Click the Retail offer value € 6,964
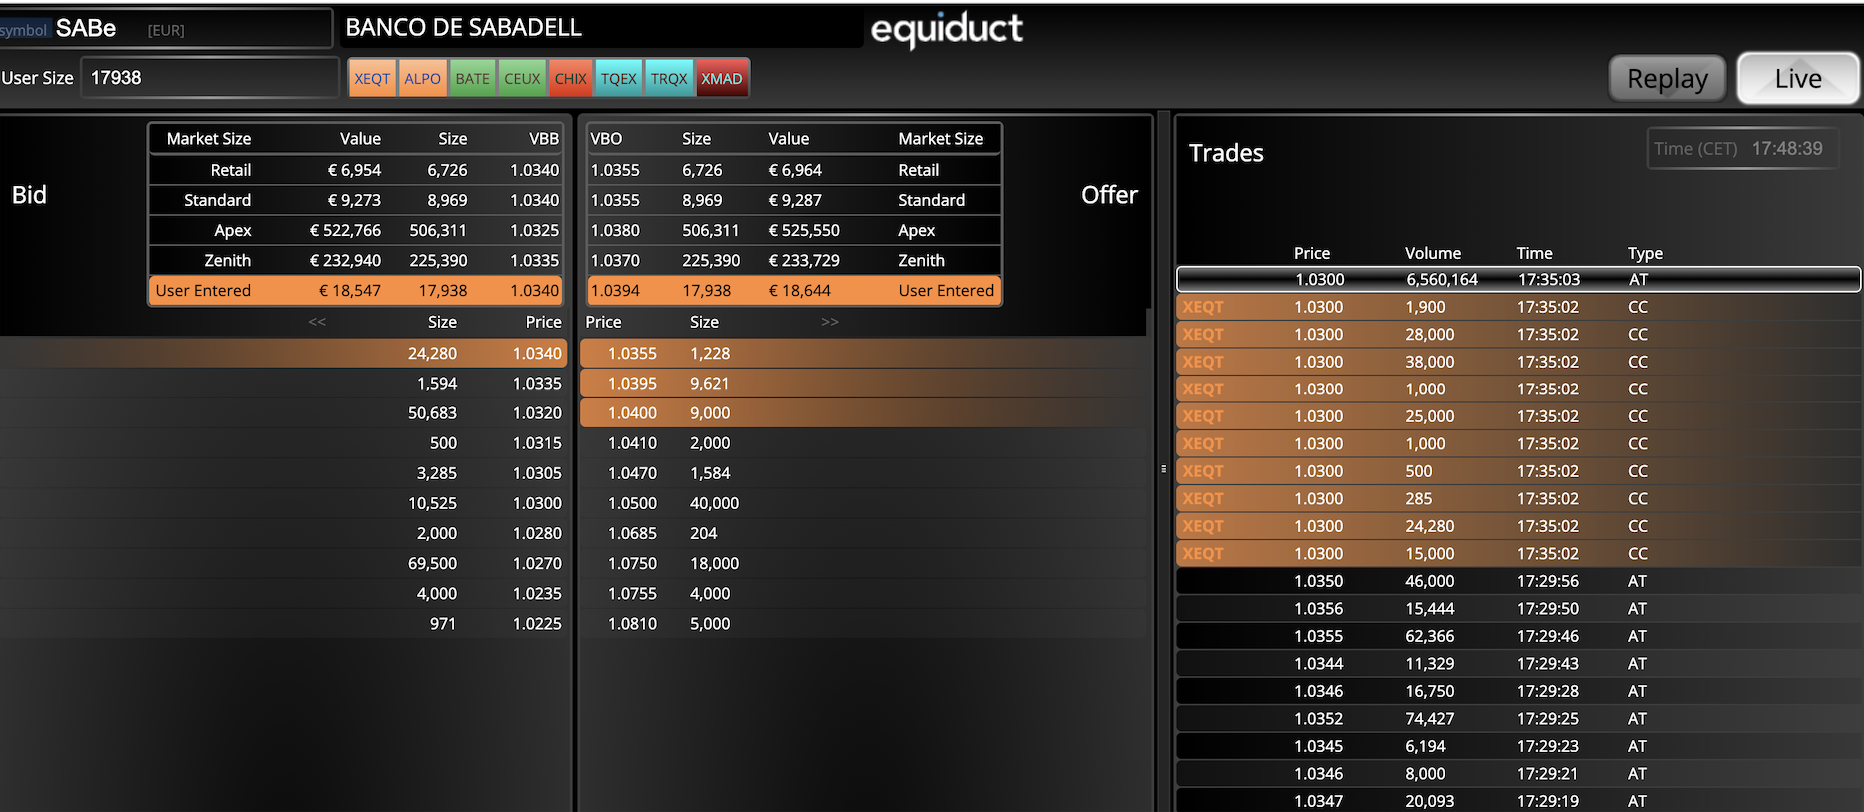 795,170
